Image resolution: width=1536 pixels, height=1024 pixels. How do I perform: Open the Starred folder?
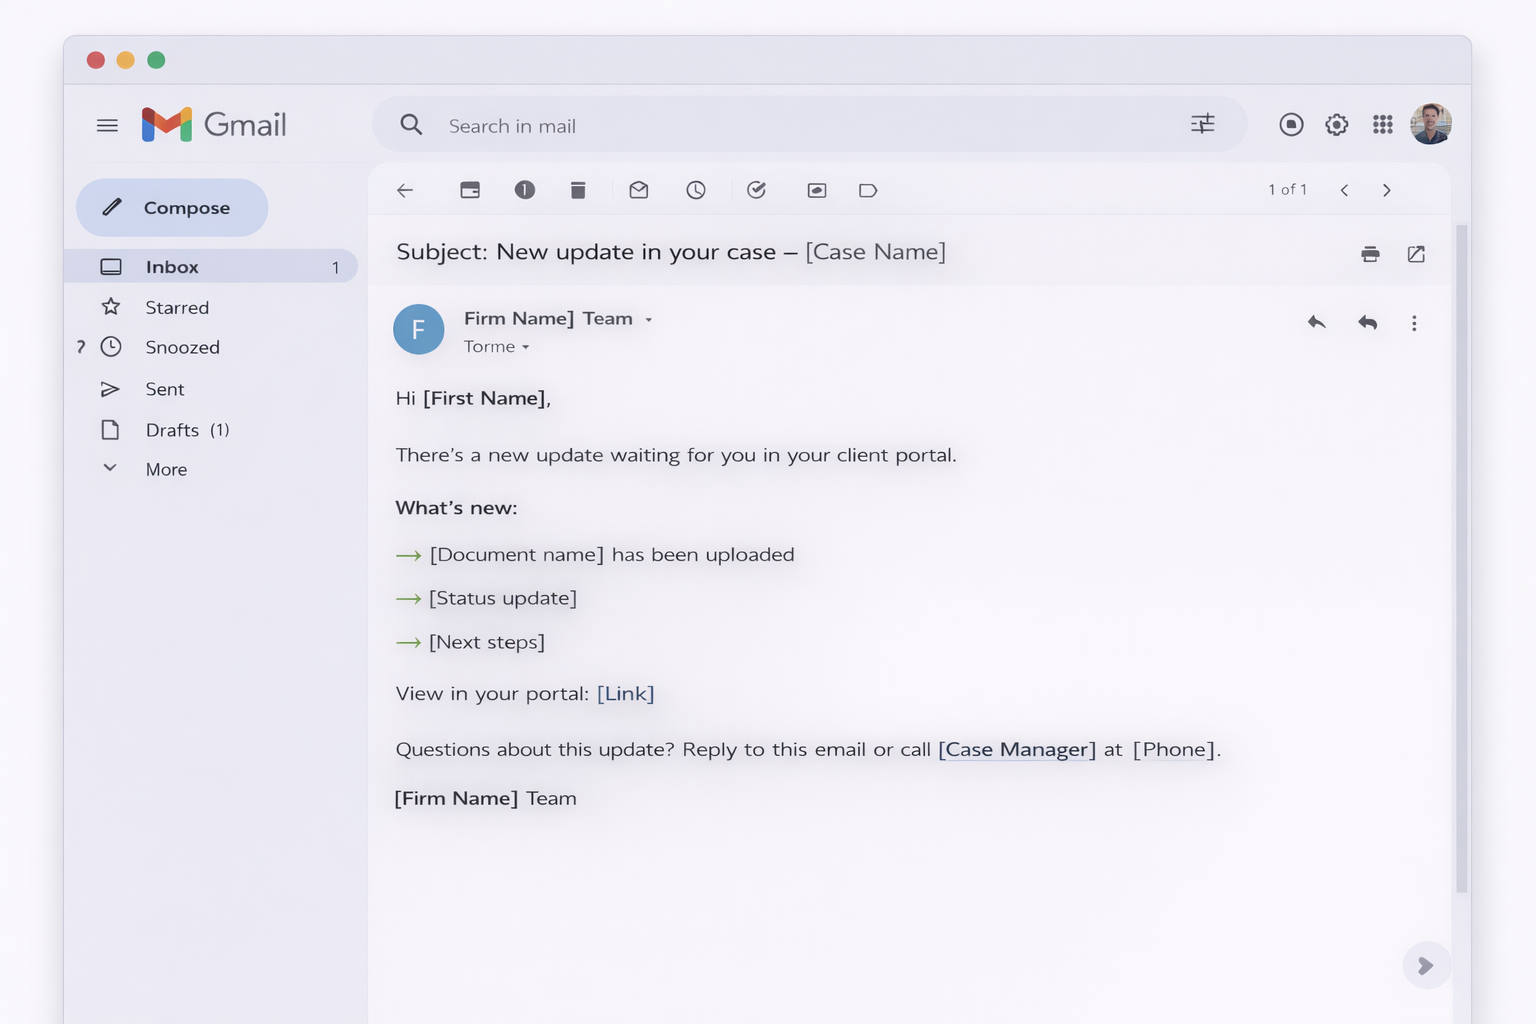(176, 307)
